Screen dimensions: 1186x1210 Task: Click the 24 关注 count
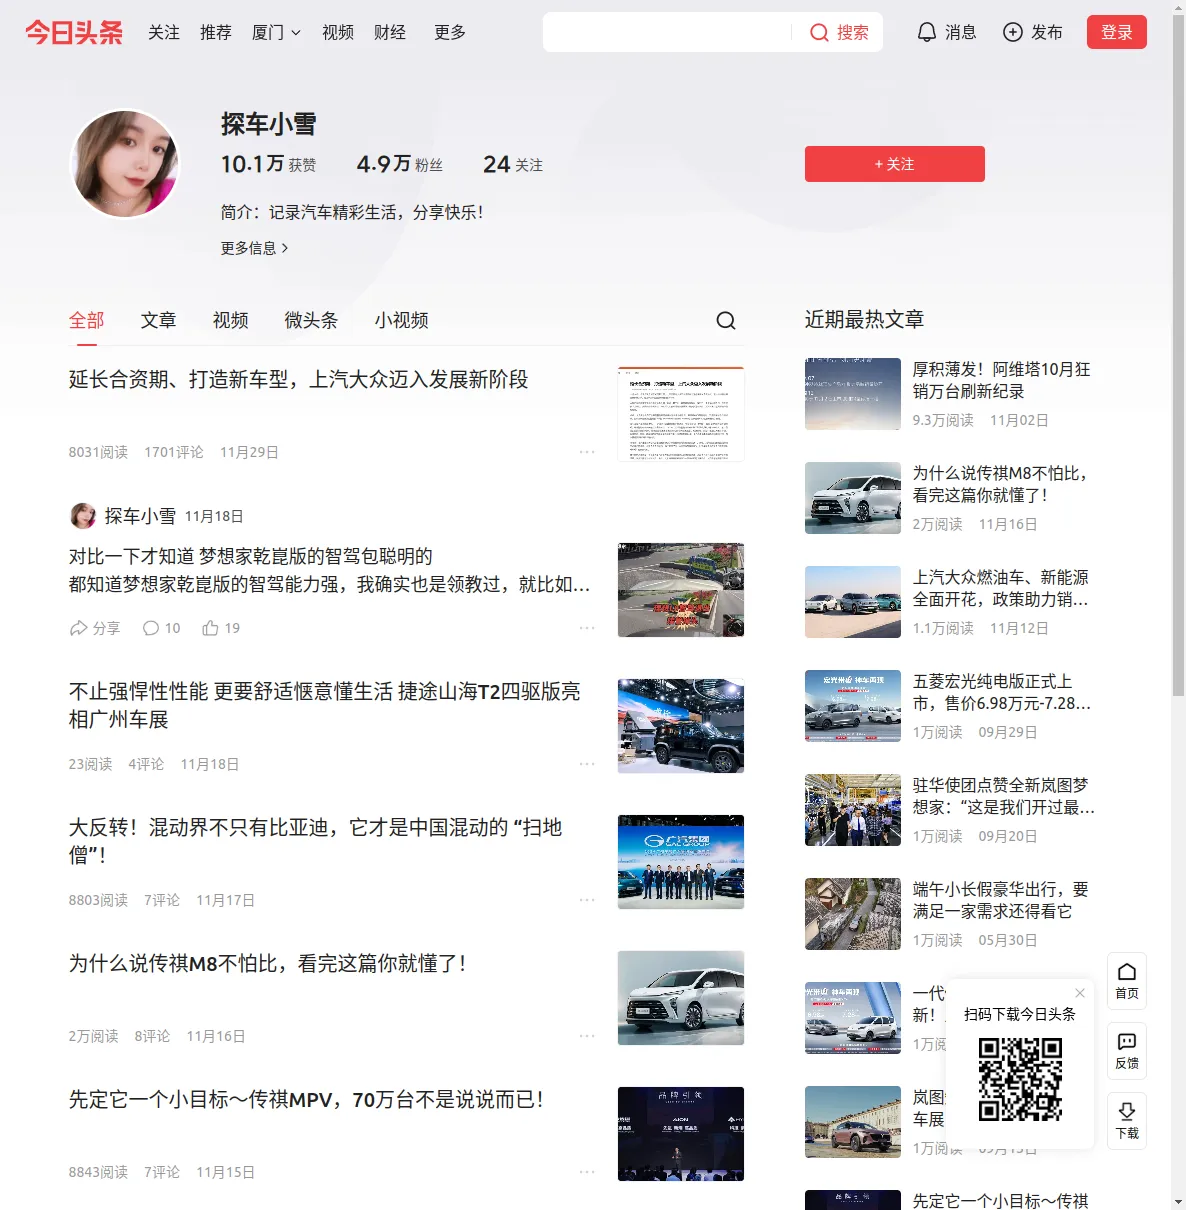[x=513, y=164]
